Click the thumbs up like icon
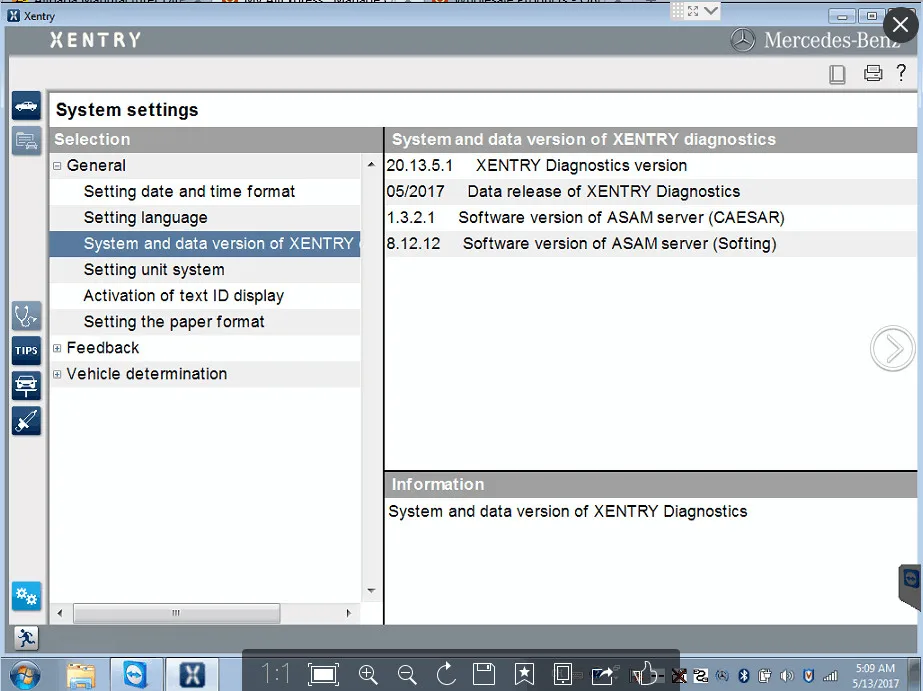Image resolution: width=923 pixels, height=691 pixels. click(646, 673)
